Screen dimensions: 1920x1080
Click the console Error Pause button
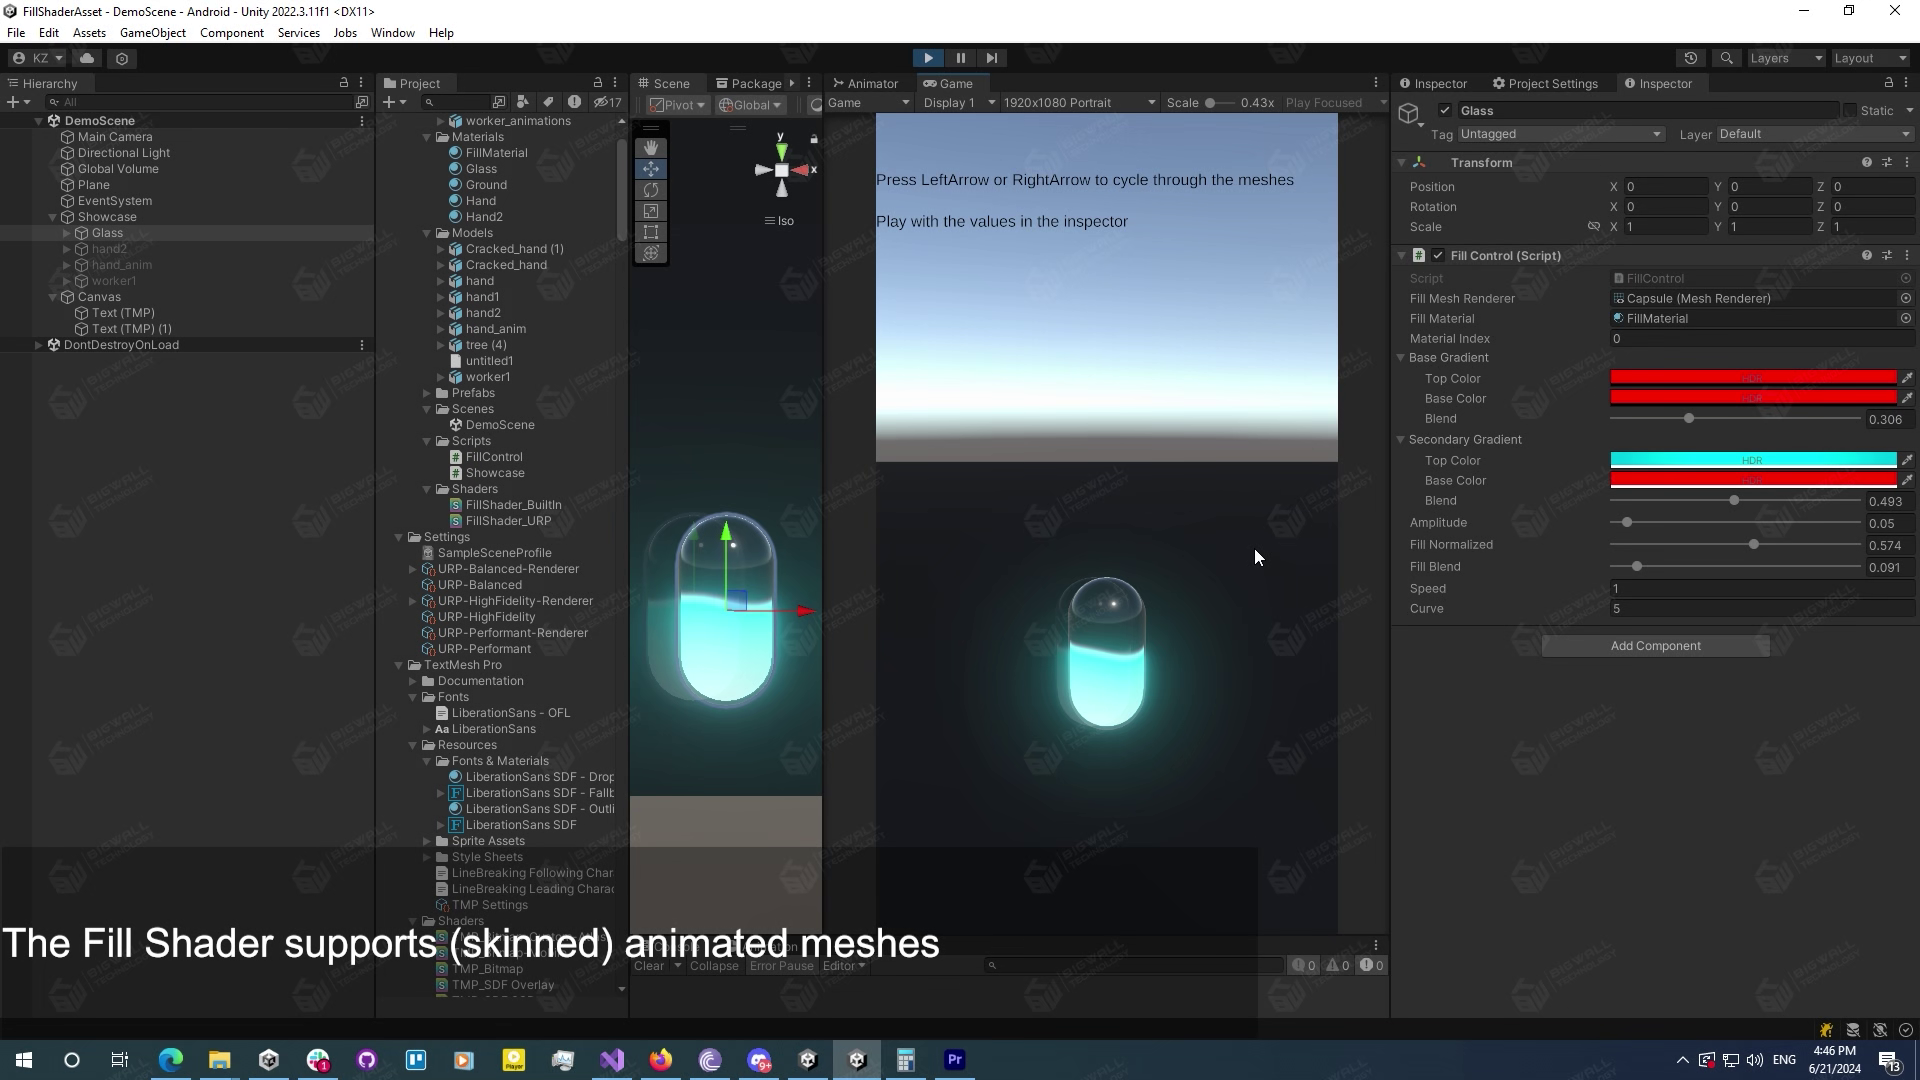[x=781, y=965]
